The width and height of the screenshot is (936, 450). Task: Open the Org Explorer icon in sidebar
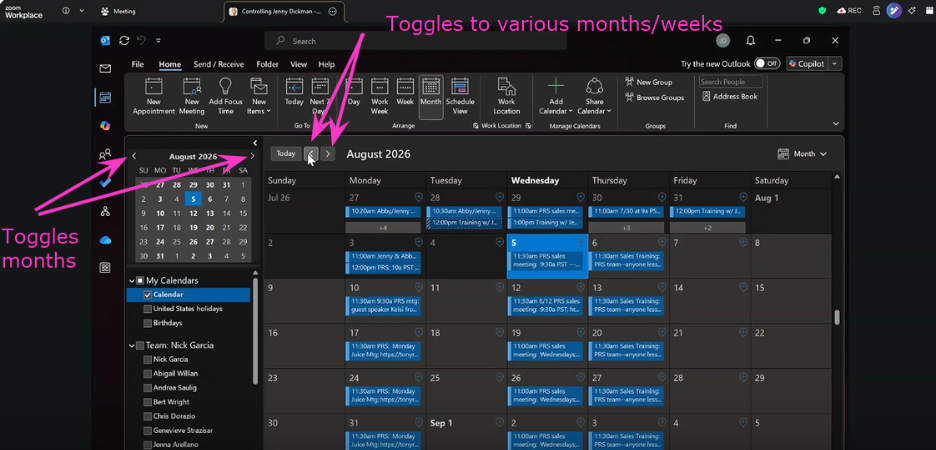coord(105,211)
